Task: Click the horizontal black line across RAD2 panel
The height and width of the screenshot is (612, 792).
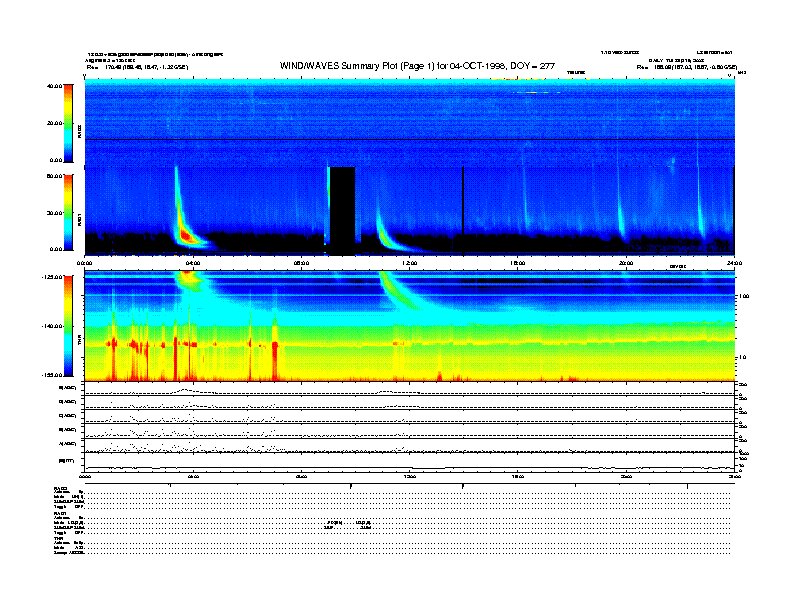Action: 410,139
